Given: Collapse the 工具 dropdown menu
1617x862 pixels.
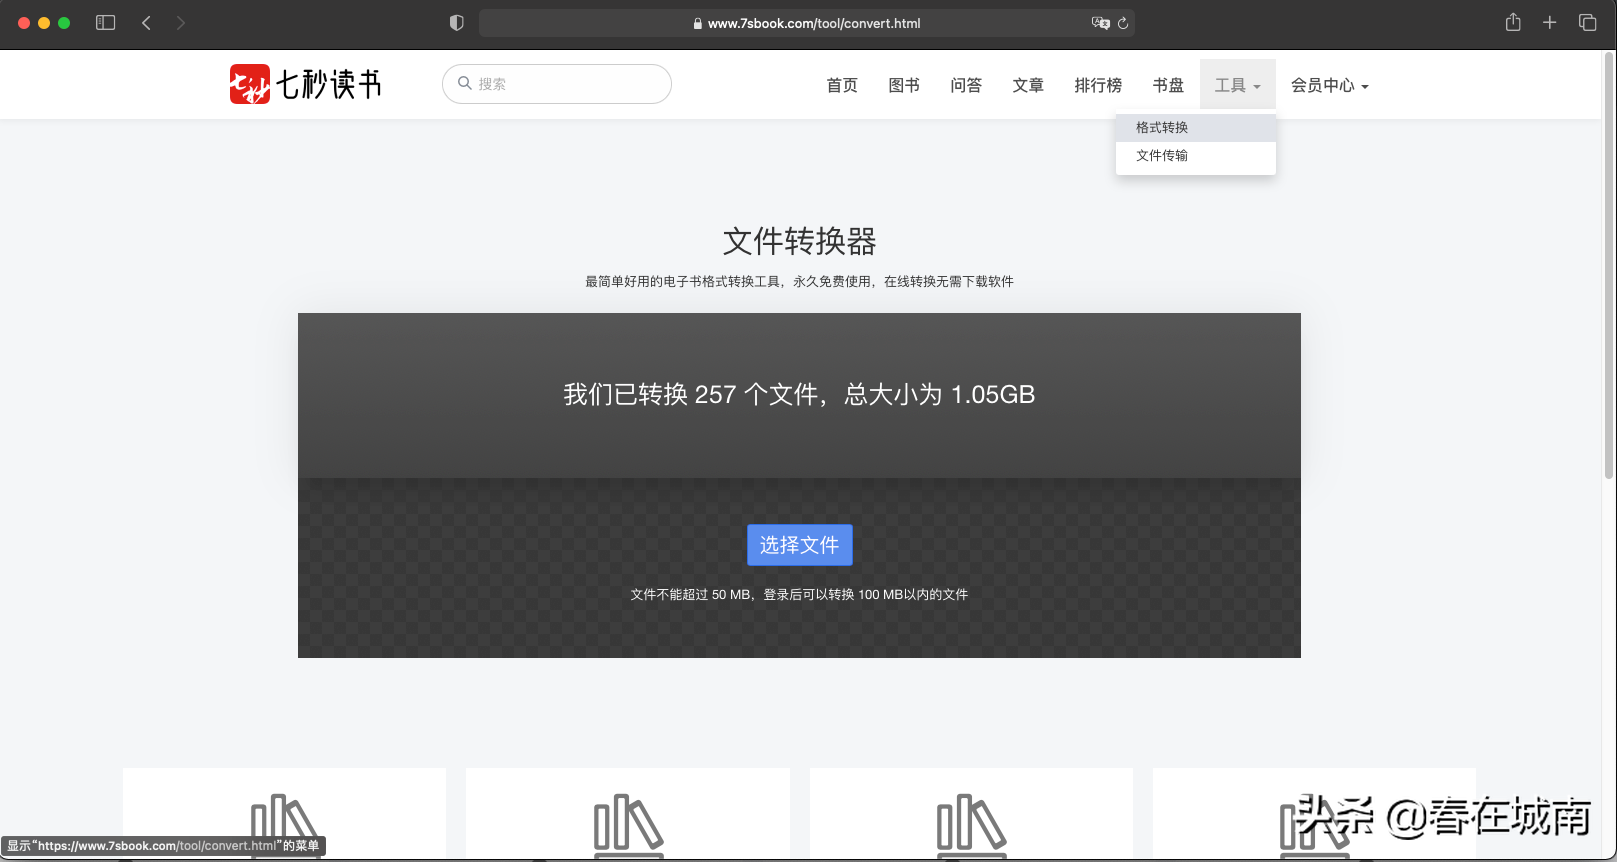Looking at the screenshot, I should (1237, 86).
